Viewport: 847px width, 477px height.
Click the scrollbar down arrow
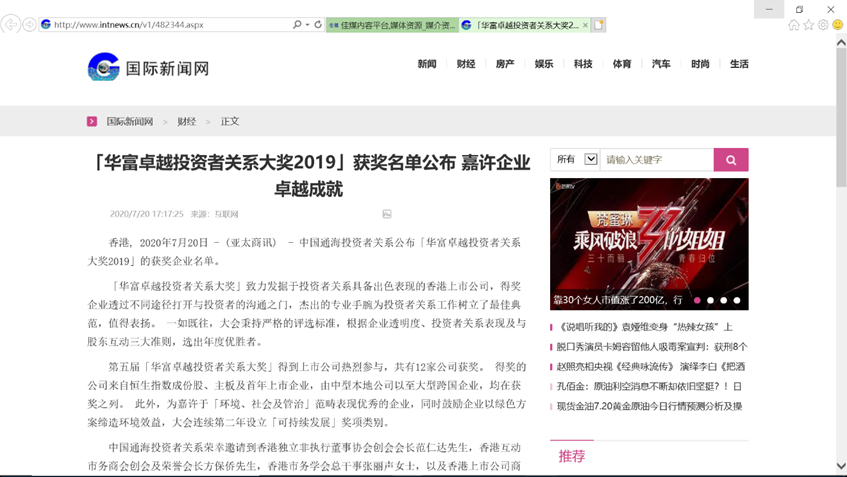tap(841, 466)
